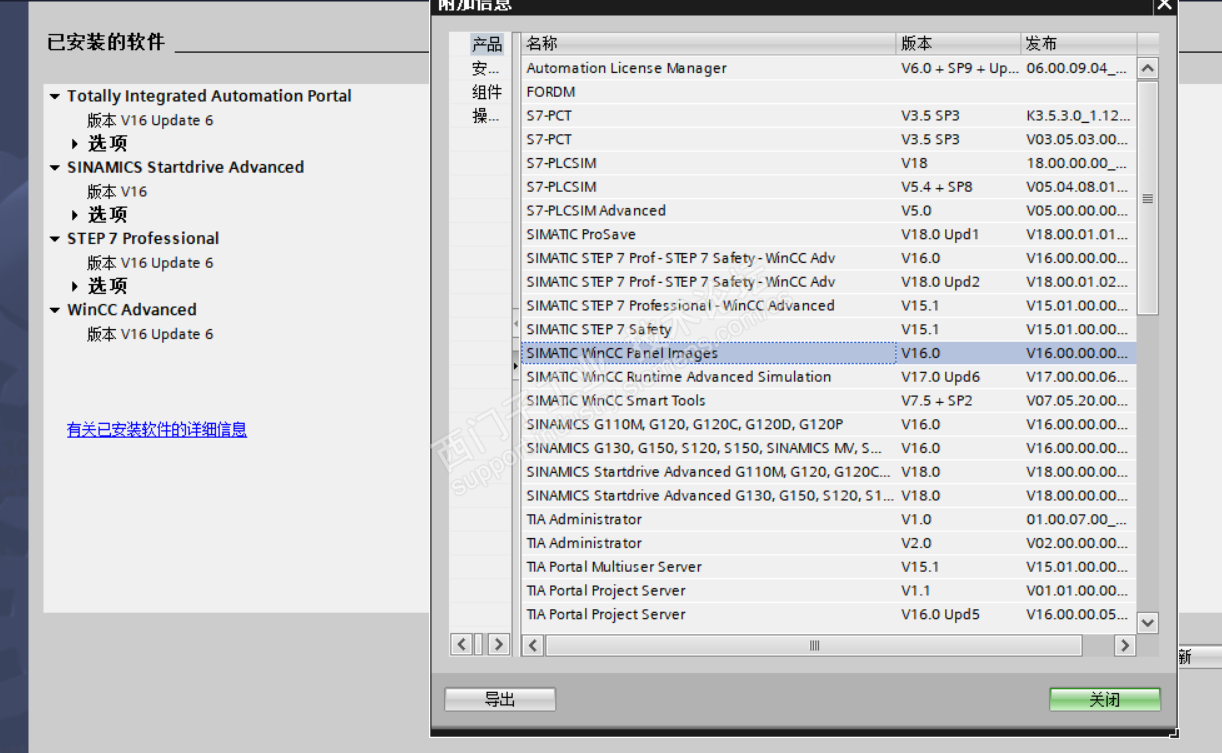Open detailed installed software information link
This screenshot has width=1222, height=753.
[x=157, y=430]
